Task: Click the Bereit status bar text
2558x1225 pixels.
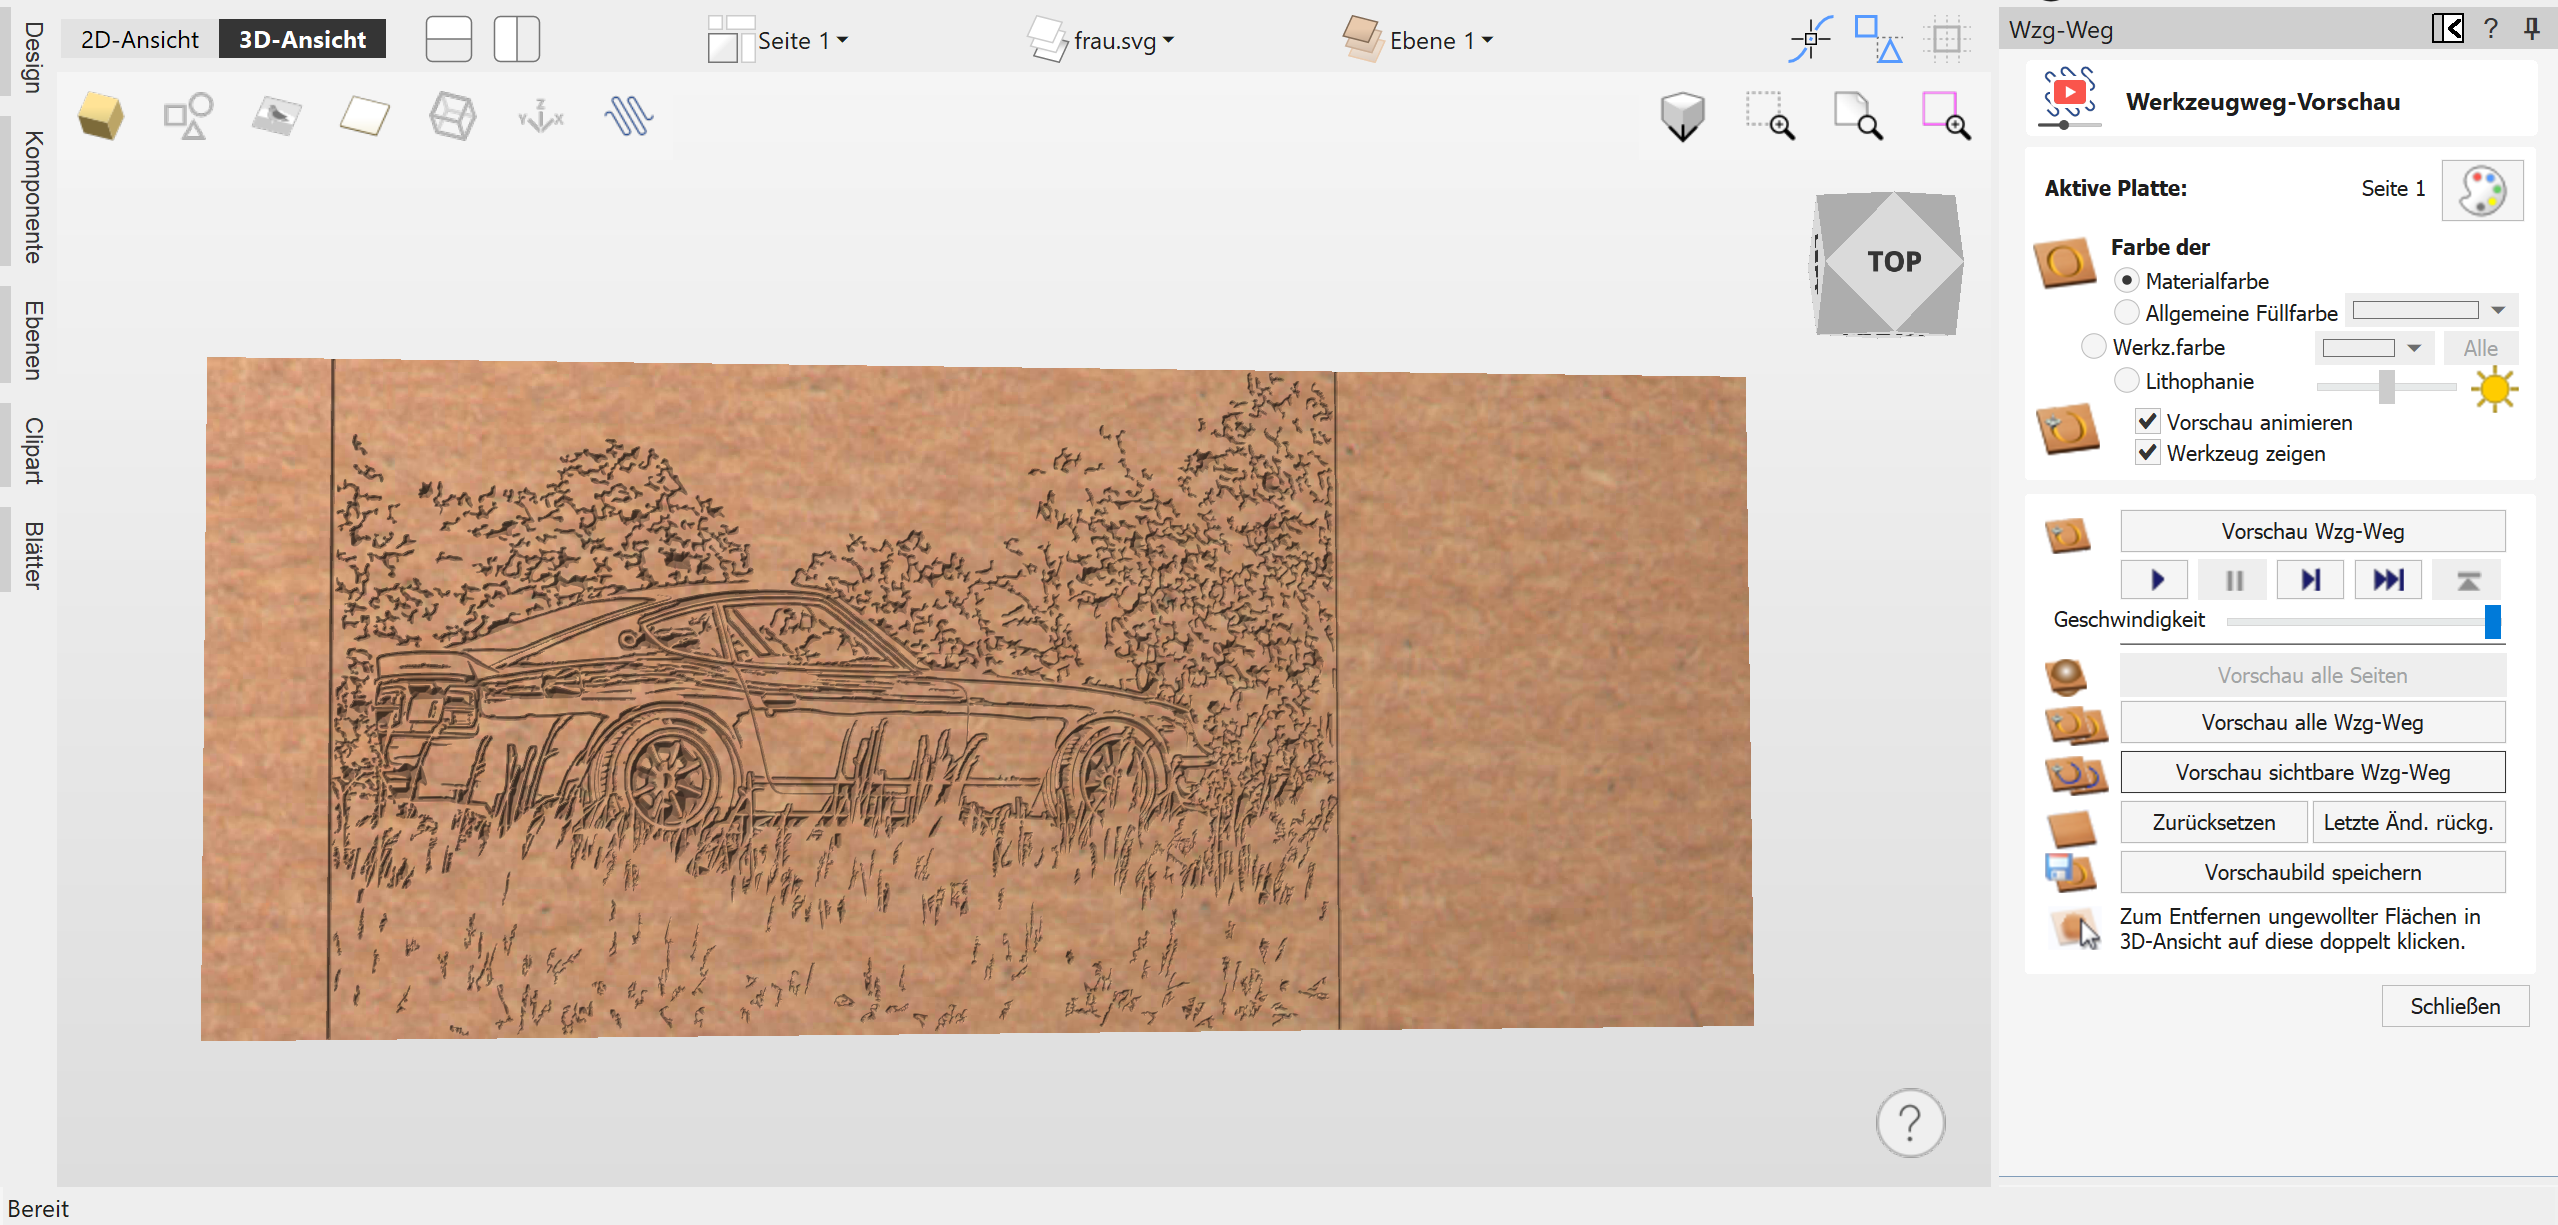Action: [38, 1209]
